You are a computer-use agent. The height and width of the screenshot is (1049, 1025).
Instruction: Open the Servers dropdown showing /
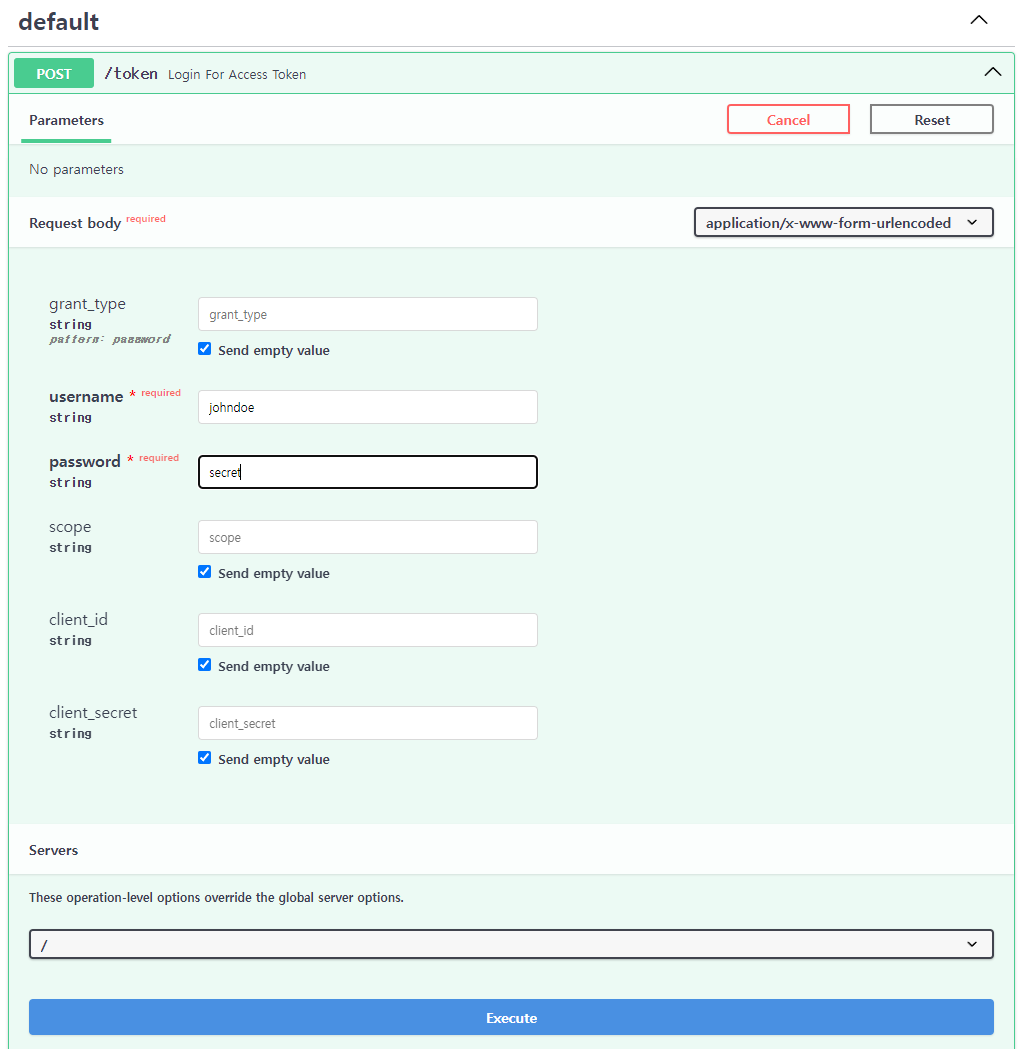click(511, 944)
